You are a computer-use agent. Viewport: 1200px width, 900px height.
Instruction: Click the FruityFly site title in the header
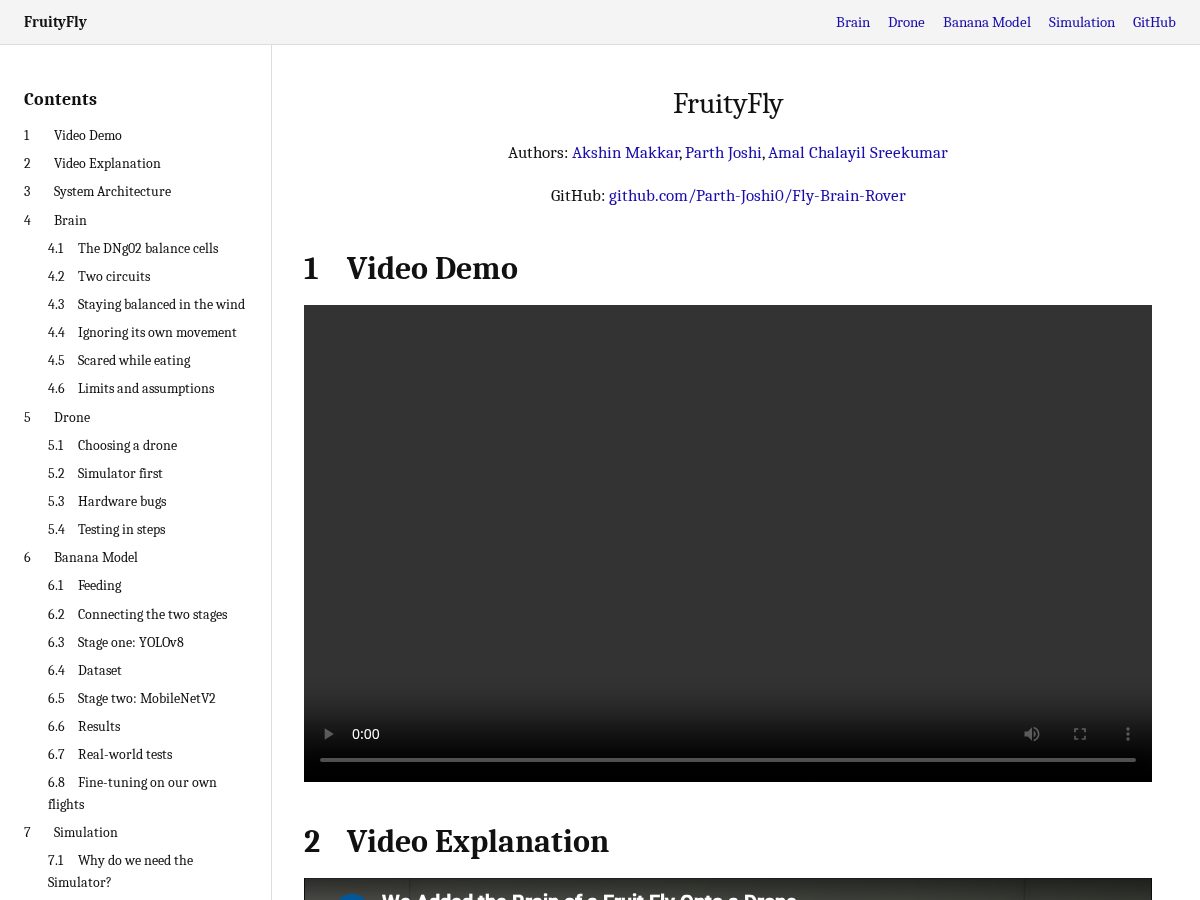55,22
